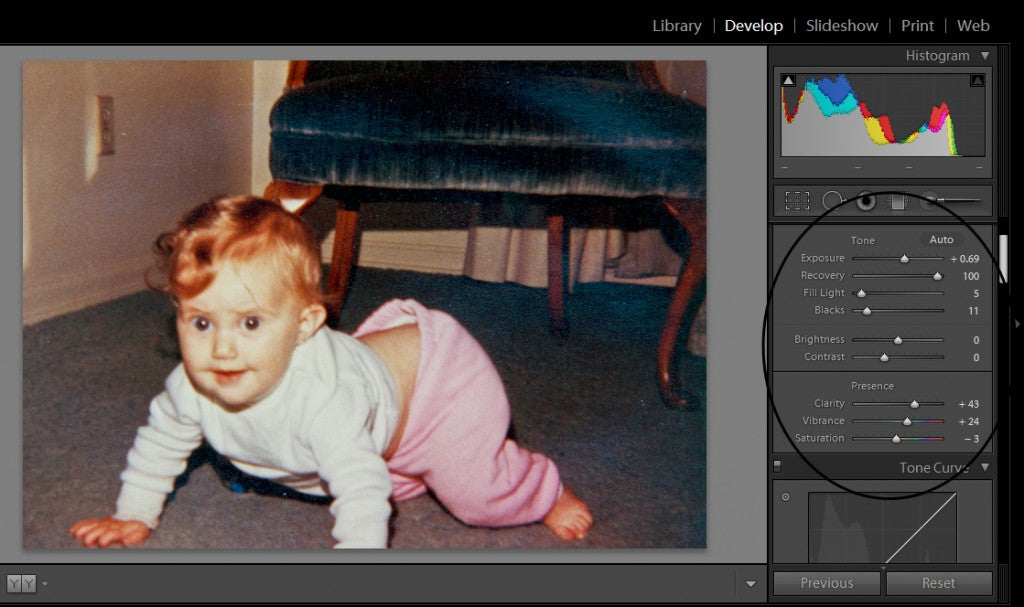
Task: Click the Tone Curve target adjustment icon
Action: [x=785, y=497]
